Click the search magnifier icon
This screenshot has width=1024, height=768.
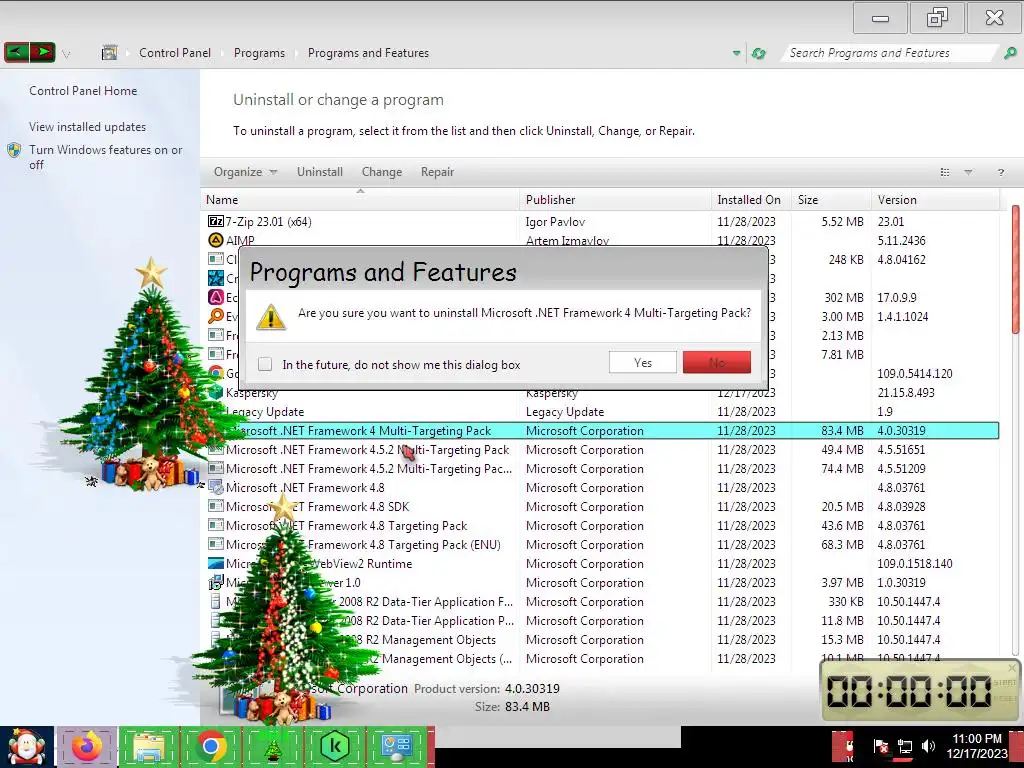(x=1010, y=53)
